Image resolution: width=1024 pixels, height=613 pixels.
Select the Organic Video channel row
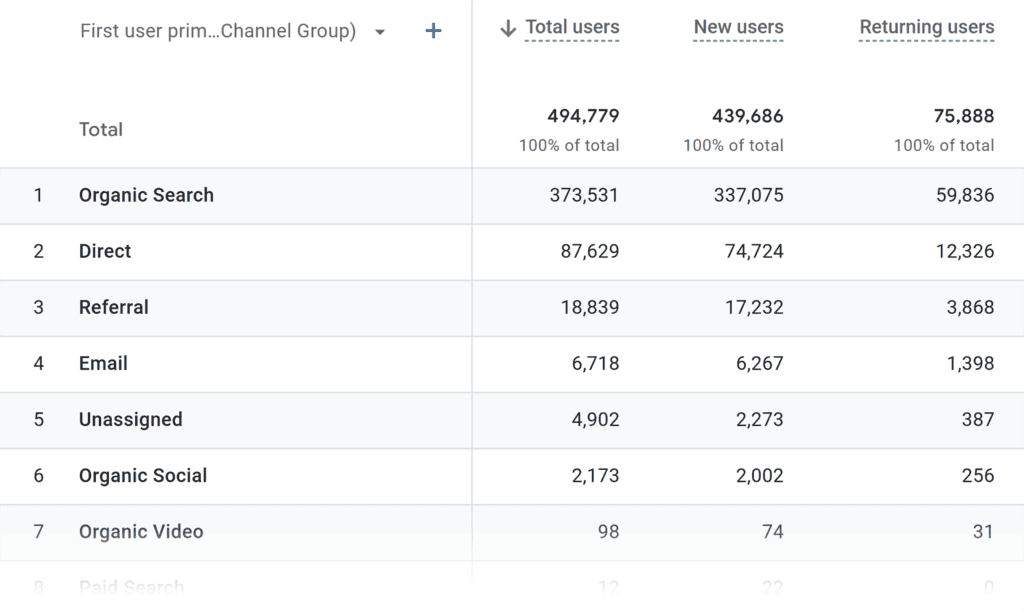click(141, 531)
